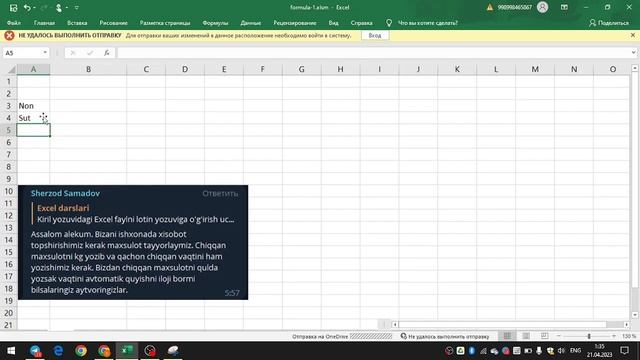Click the 'Что вы хотите сделать?' search box
The width and height of the screenshot is (640, 360).
(427, 23)
